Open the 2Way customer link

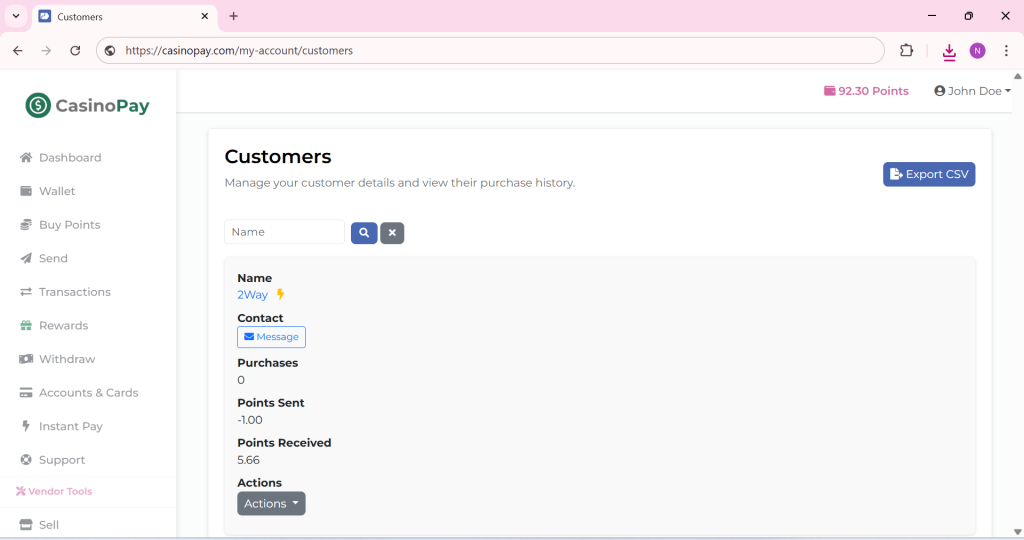tap(252, 295)
